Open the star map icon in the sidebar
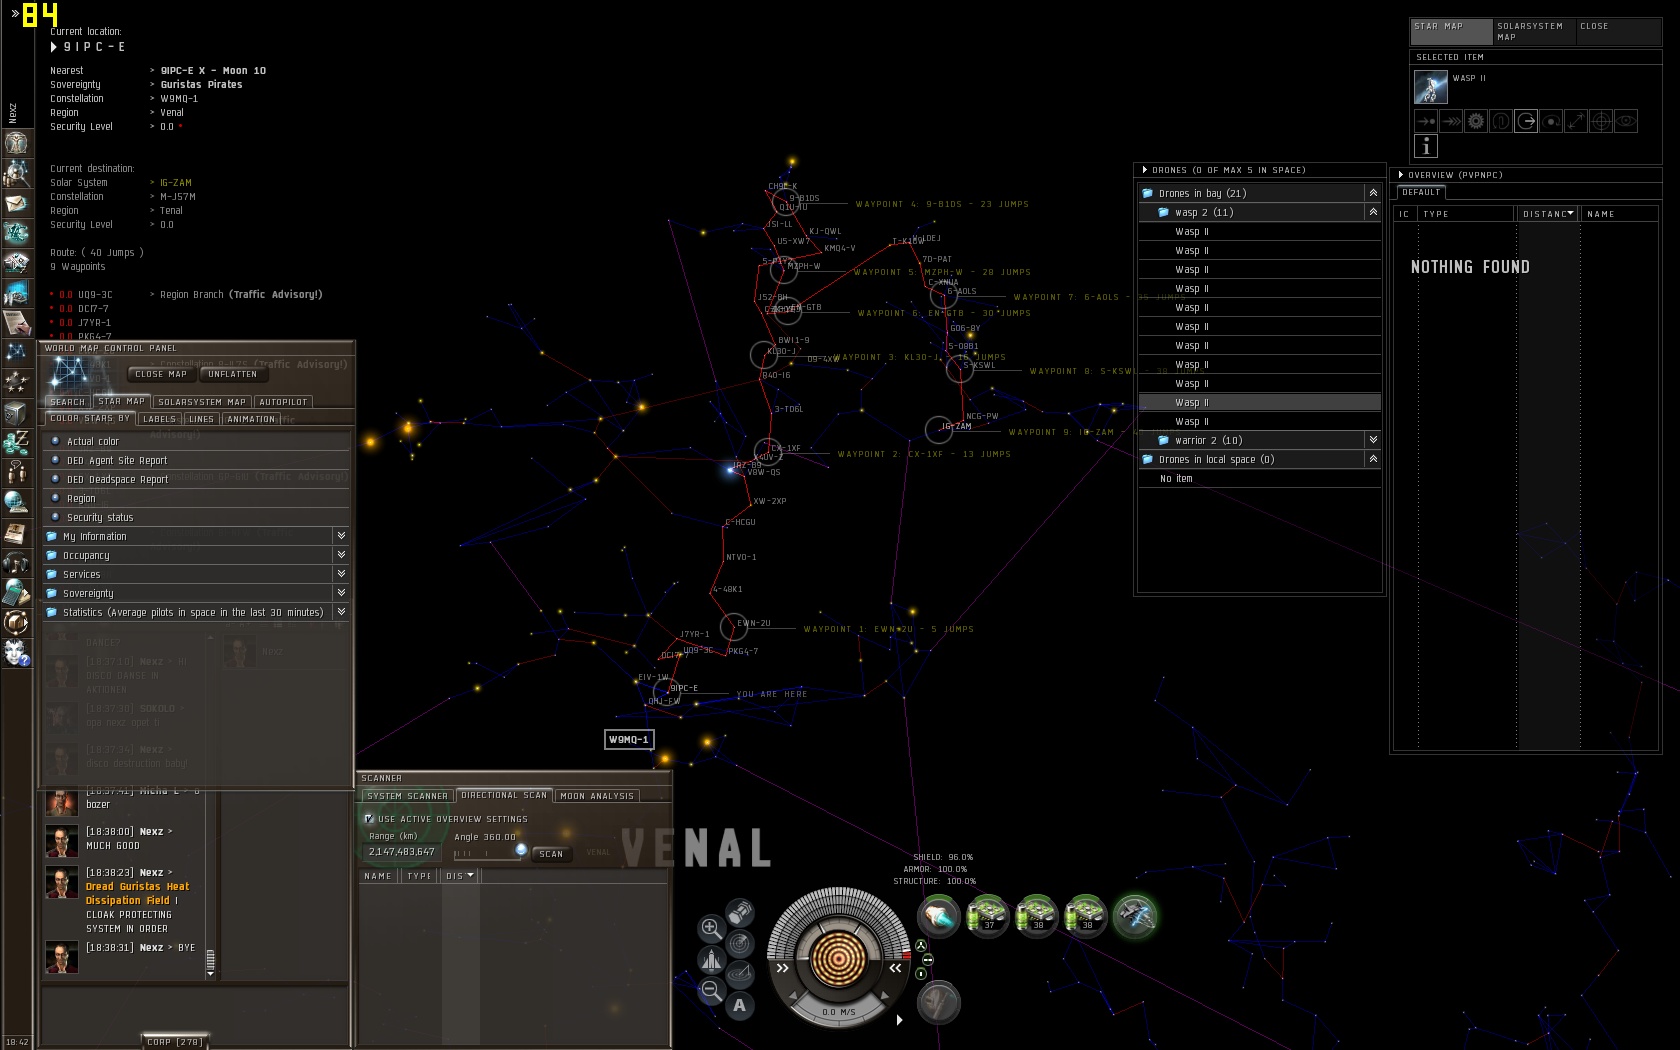 pos(16,351)
